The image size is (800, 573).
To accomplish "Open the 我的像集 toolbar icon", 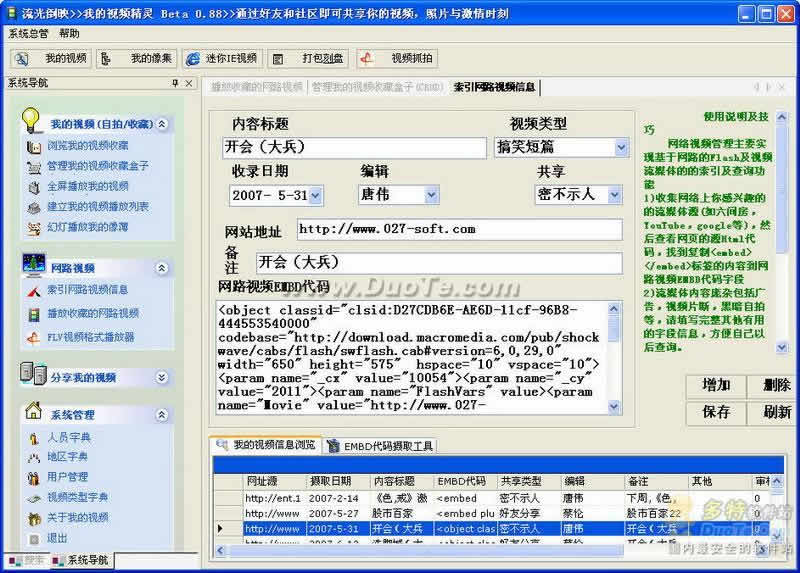I will coord(106,59).
